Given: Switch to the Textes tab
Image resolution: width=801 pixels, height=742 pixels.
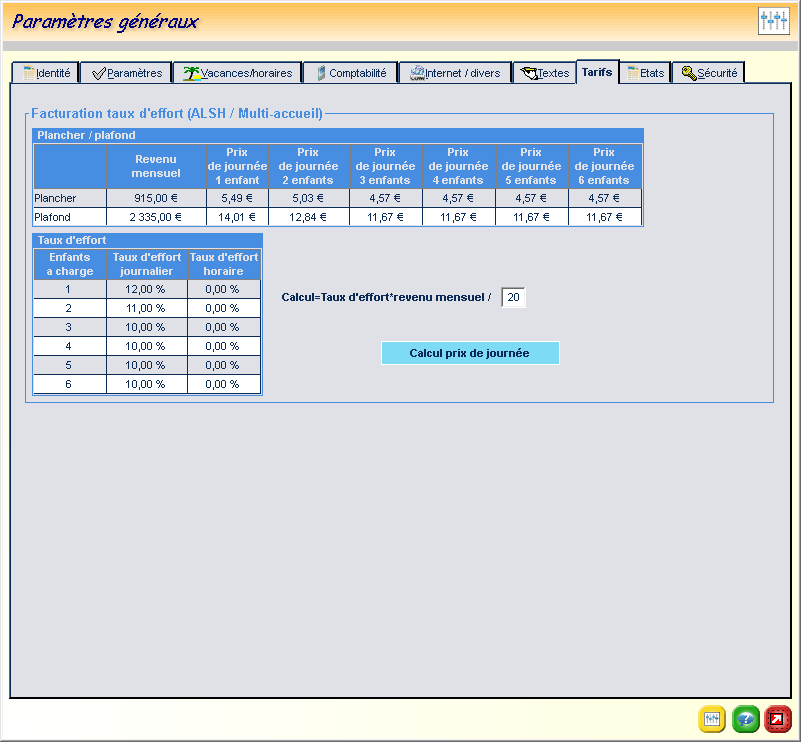Looking at the screenshot, I should (544, 73).
